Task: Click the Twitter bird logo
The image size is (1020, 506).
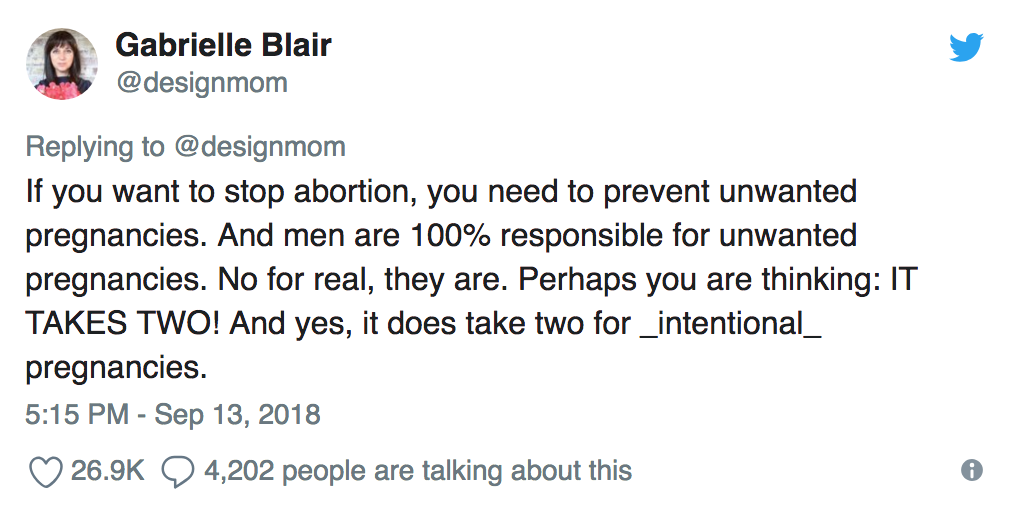Action: click(966, 47)
